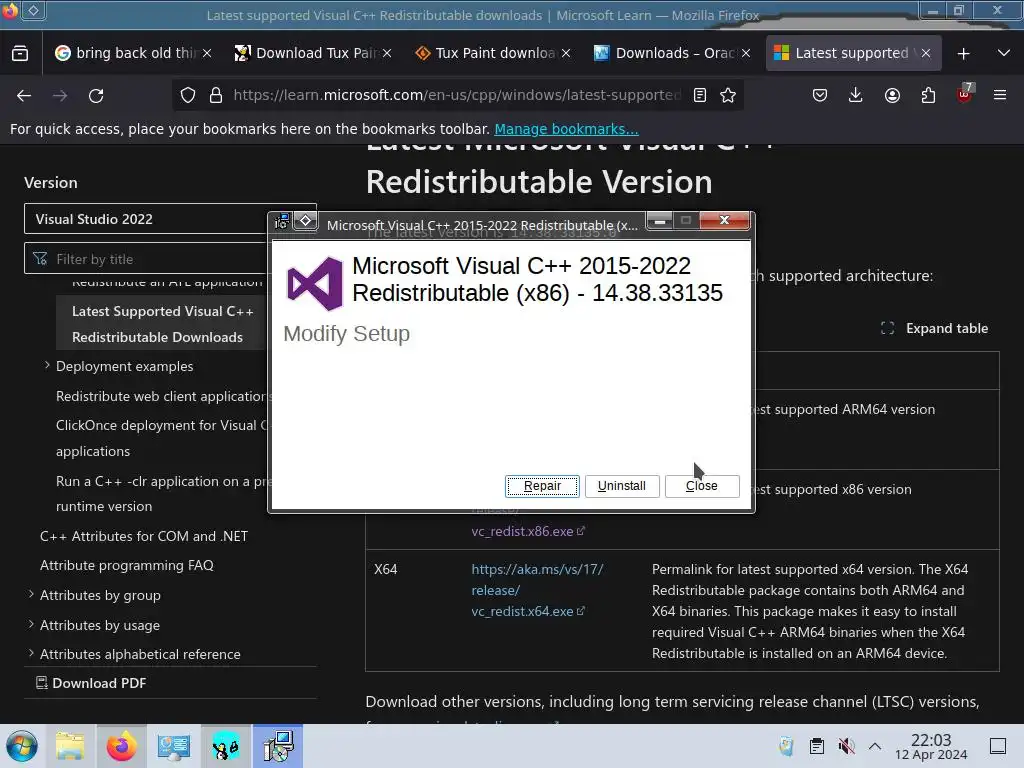This screenshot has height=768, width=1024.
Task: Open the Tux Paint penguin taskbar icon
Action: coord(225,746)
